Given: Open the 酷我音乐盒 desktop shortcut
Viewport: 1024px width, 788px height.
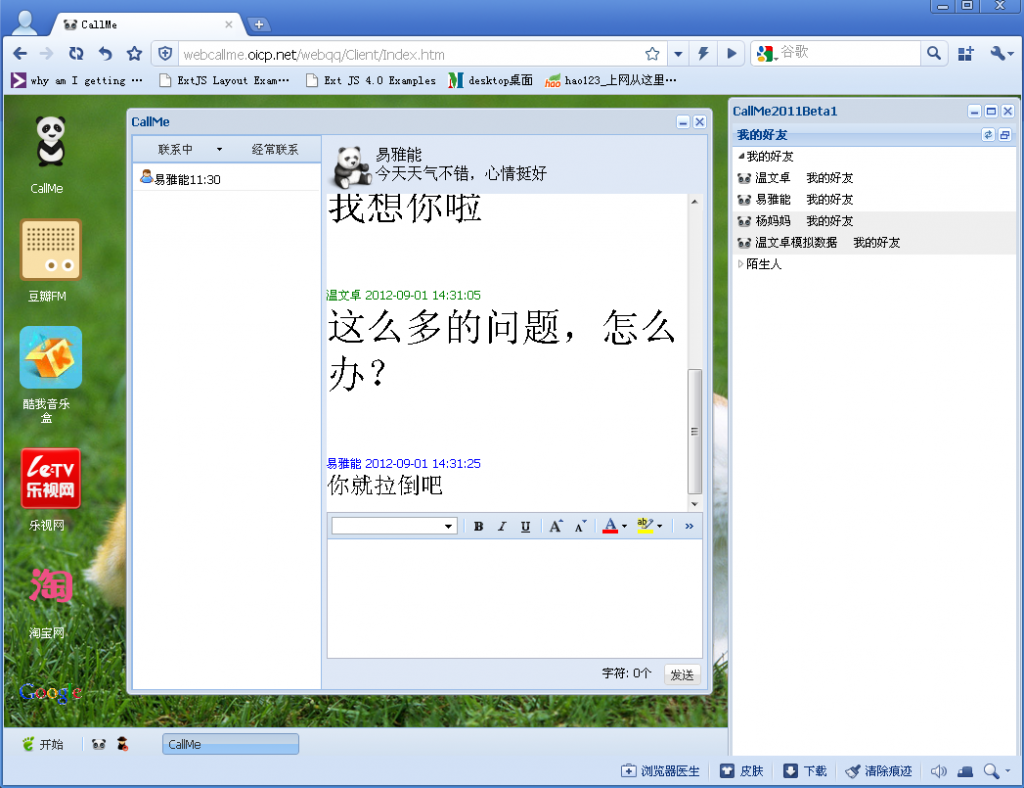Looking at the screenshot, I should [x=51, y=358].
